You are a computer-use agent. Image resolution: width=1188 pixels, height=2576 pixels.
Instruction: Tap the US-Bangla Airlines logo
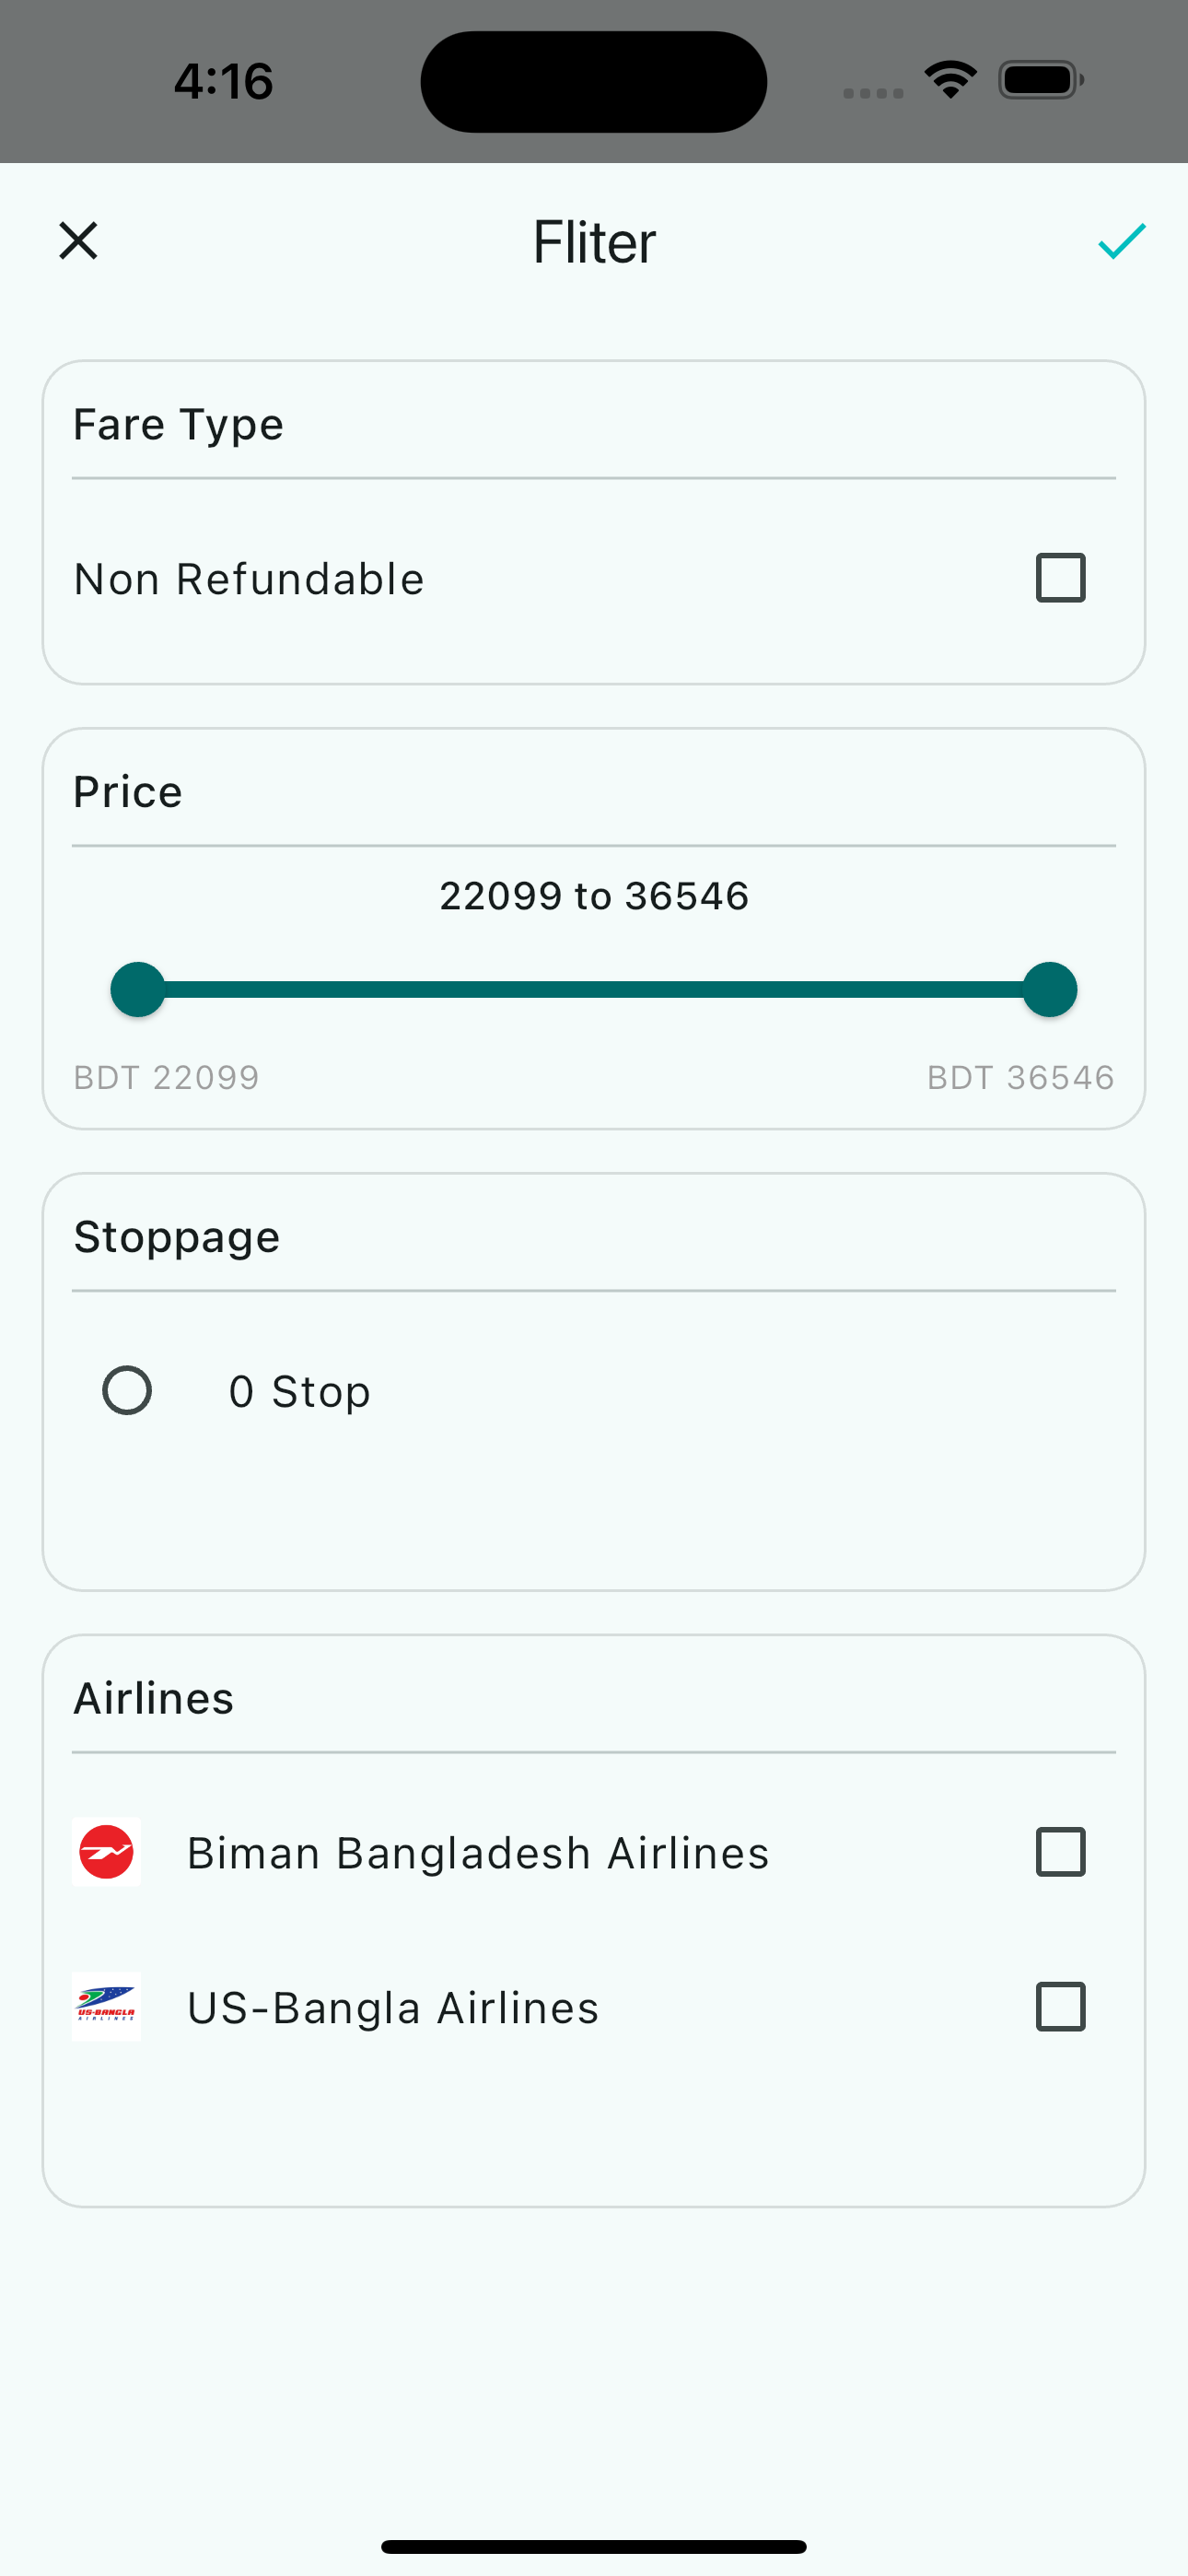coord(107,2006)
